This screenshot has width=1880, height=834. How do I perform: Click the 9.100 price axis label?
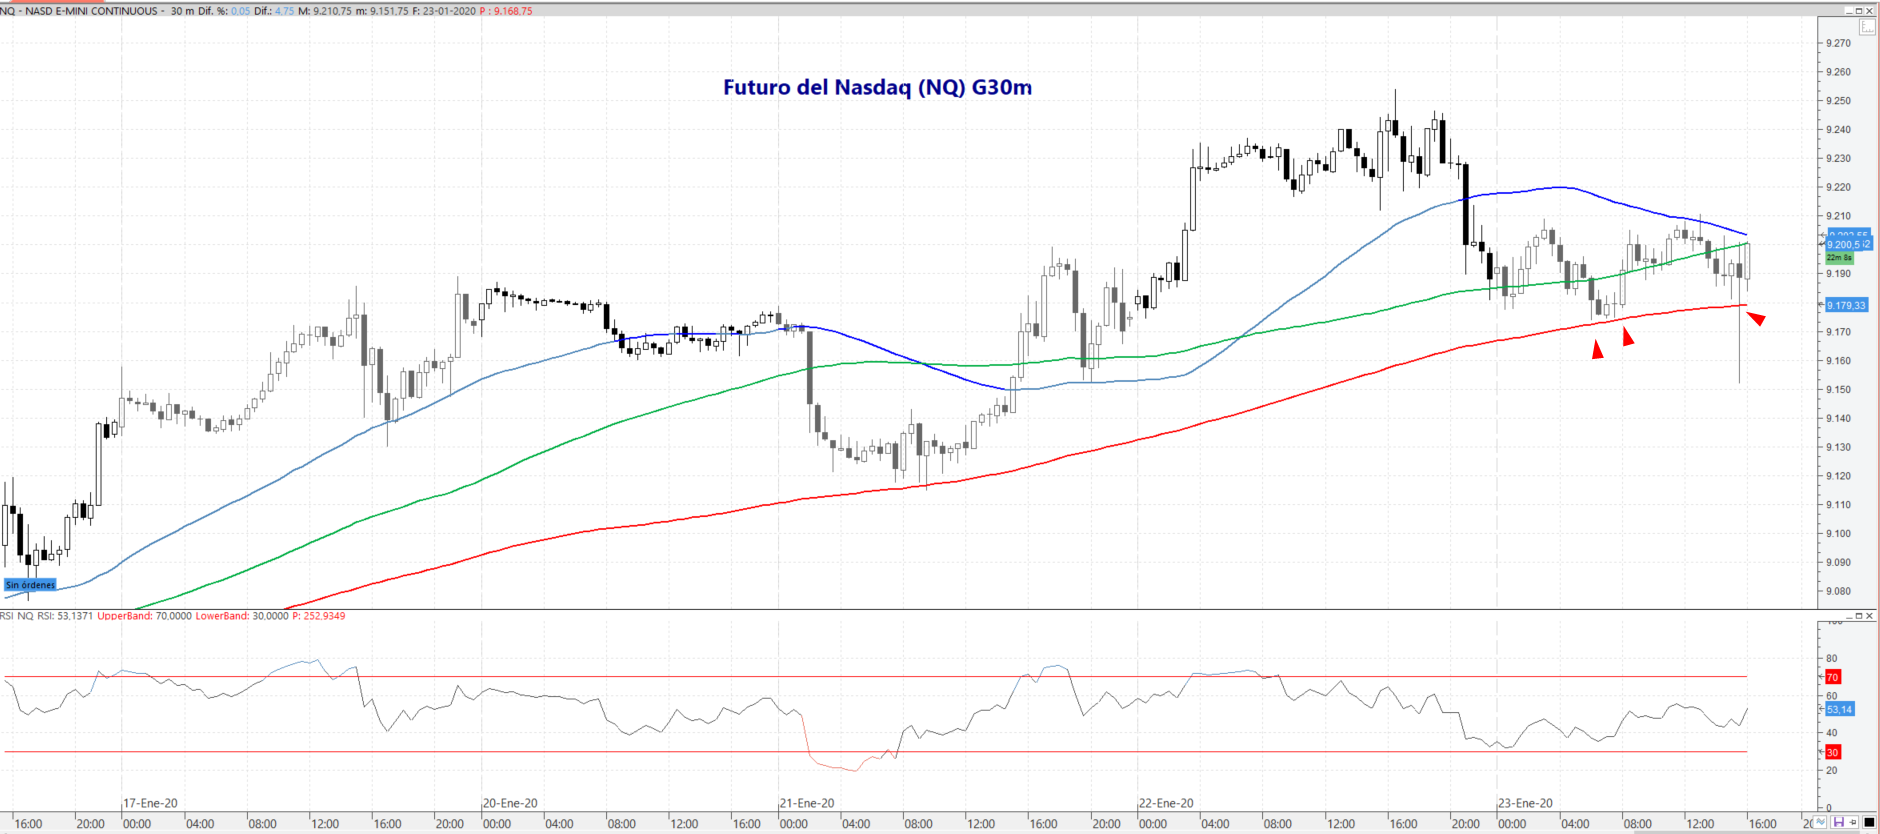(x=1838, y=534)
